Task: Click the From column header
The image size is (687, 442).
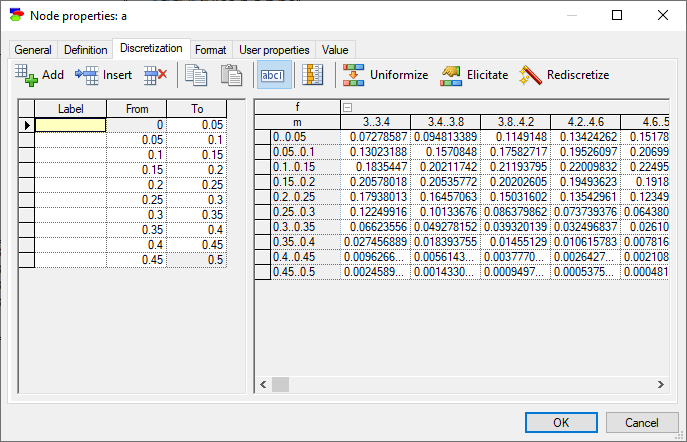Action: [137, 109]
